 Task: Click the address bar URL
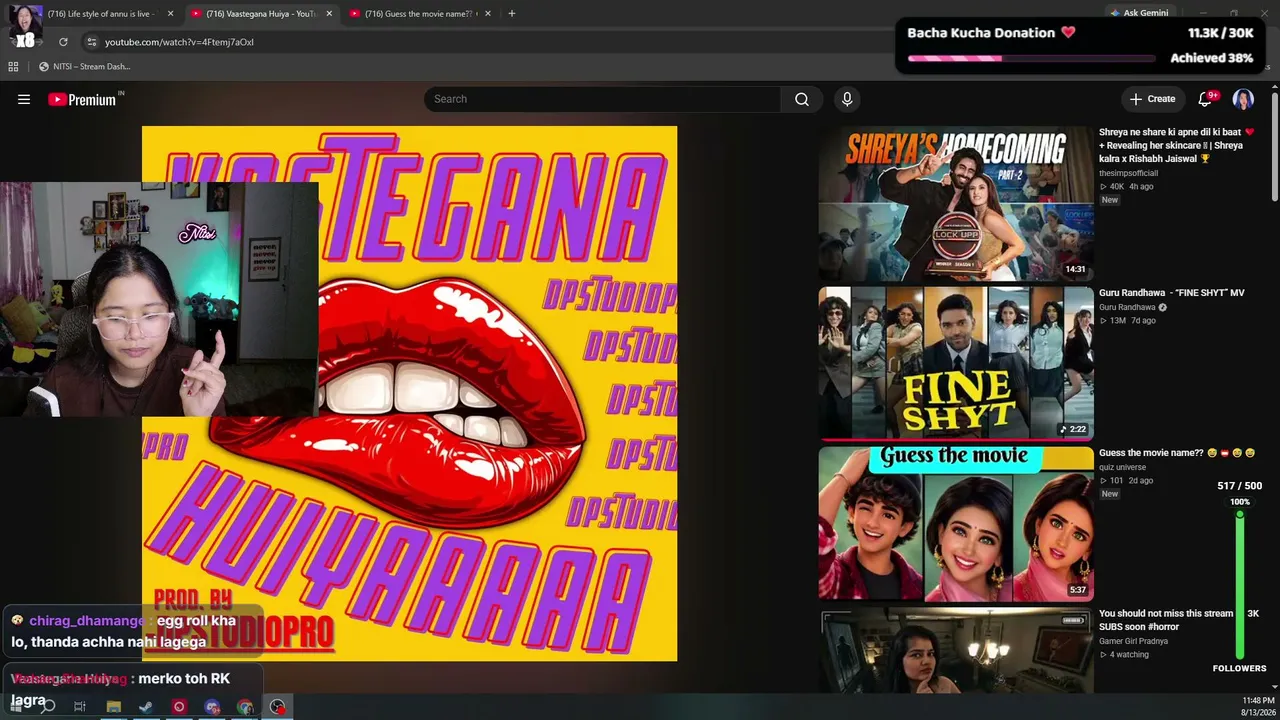[179, 42]
